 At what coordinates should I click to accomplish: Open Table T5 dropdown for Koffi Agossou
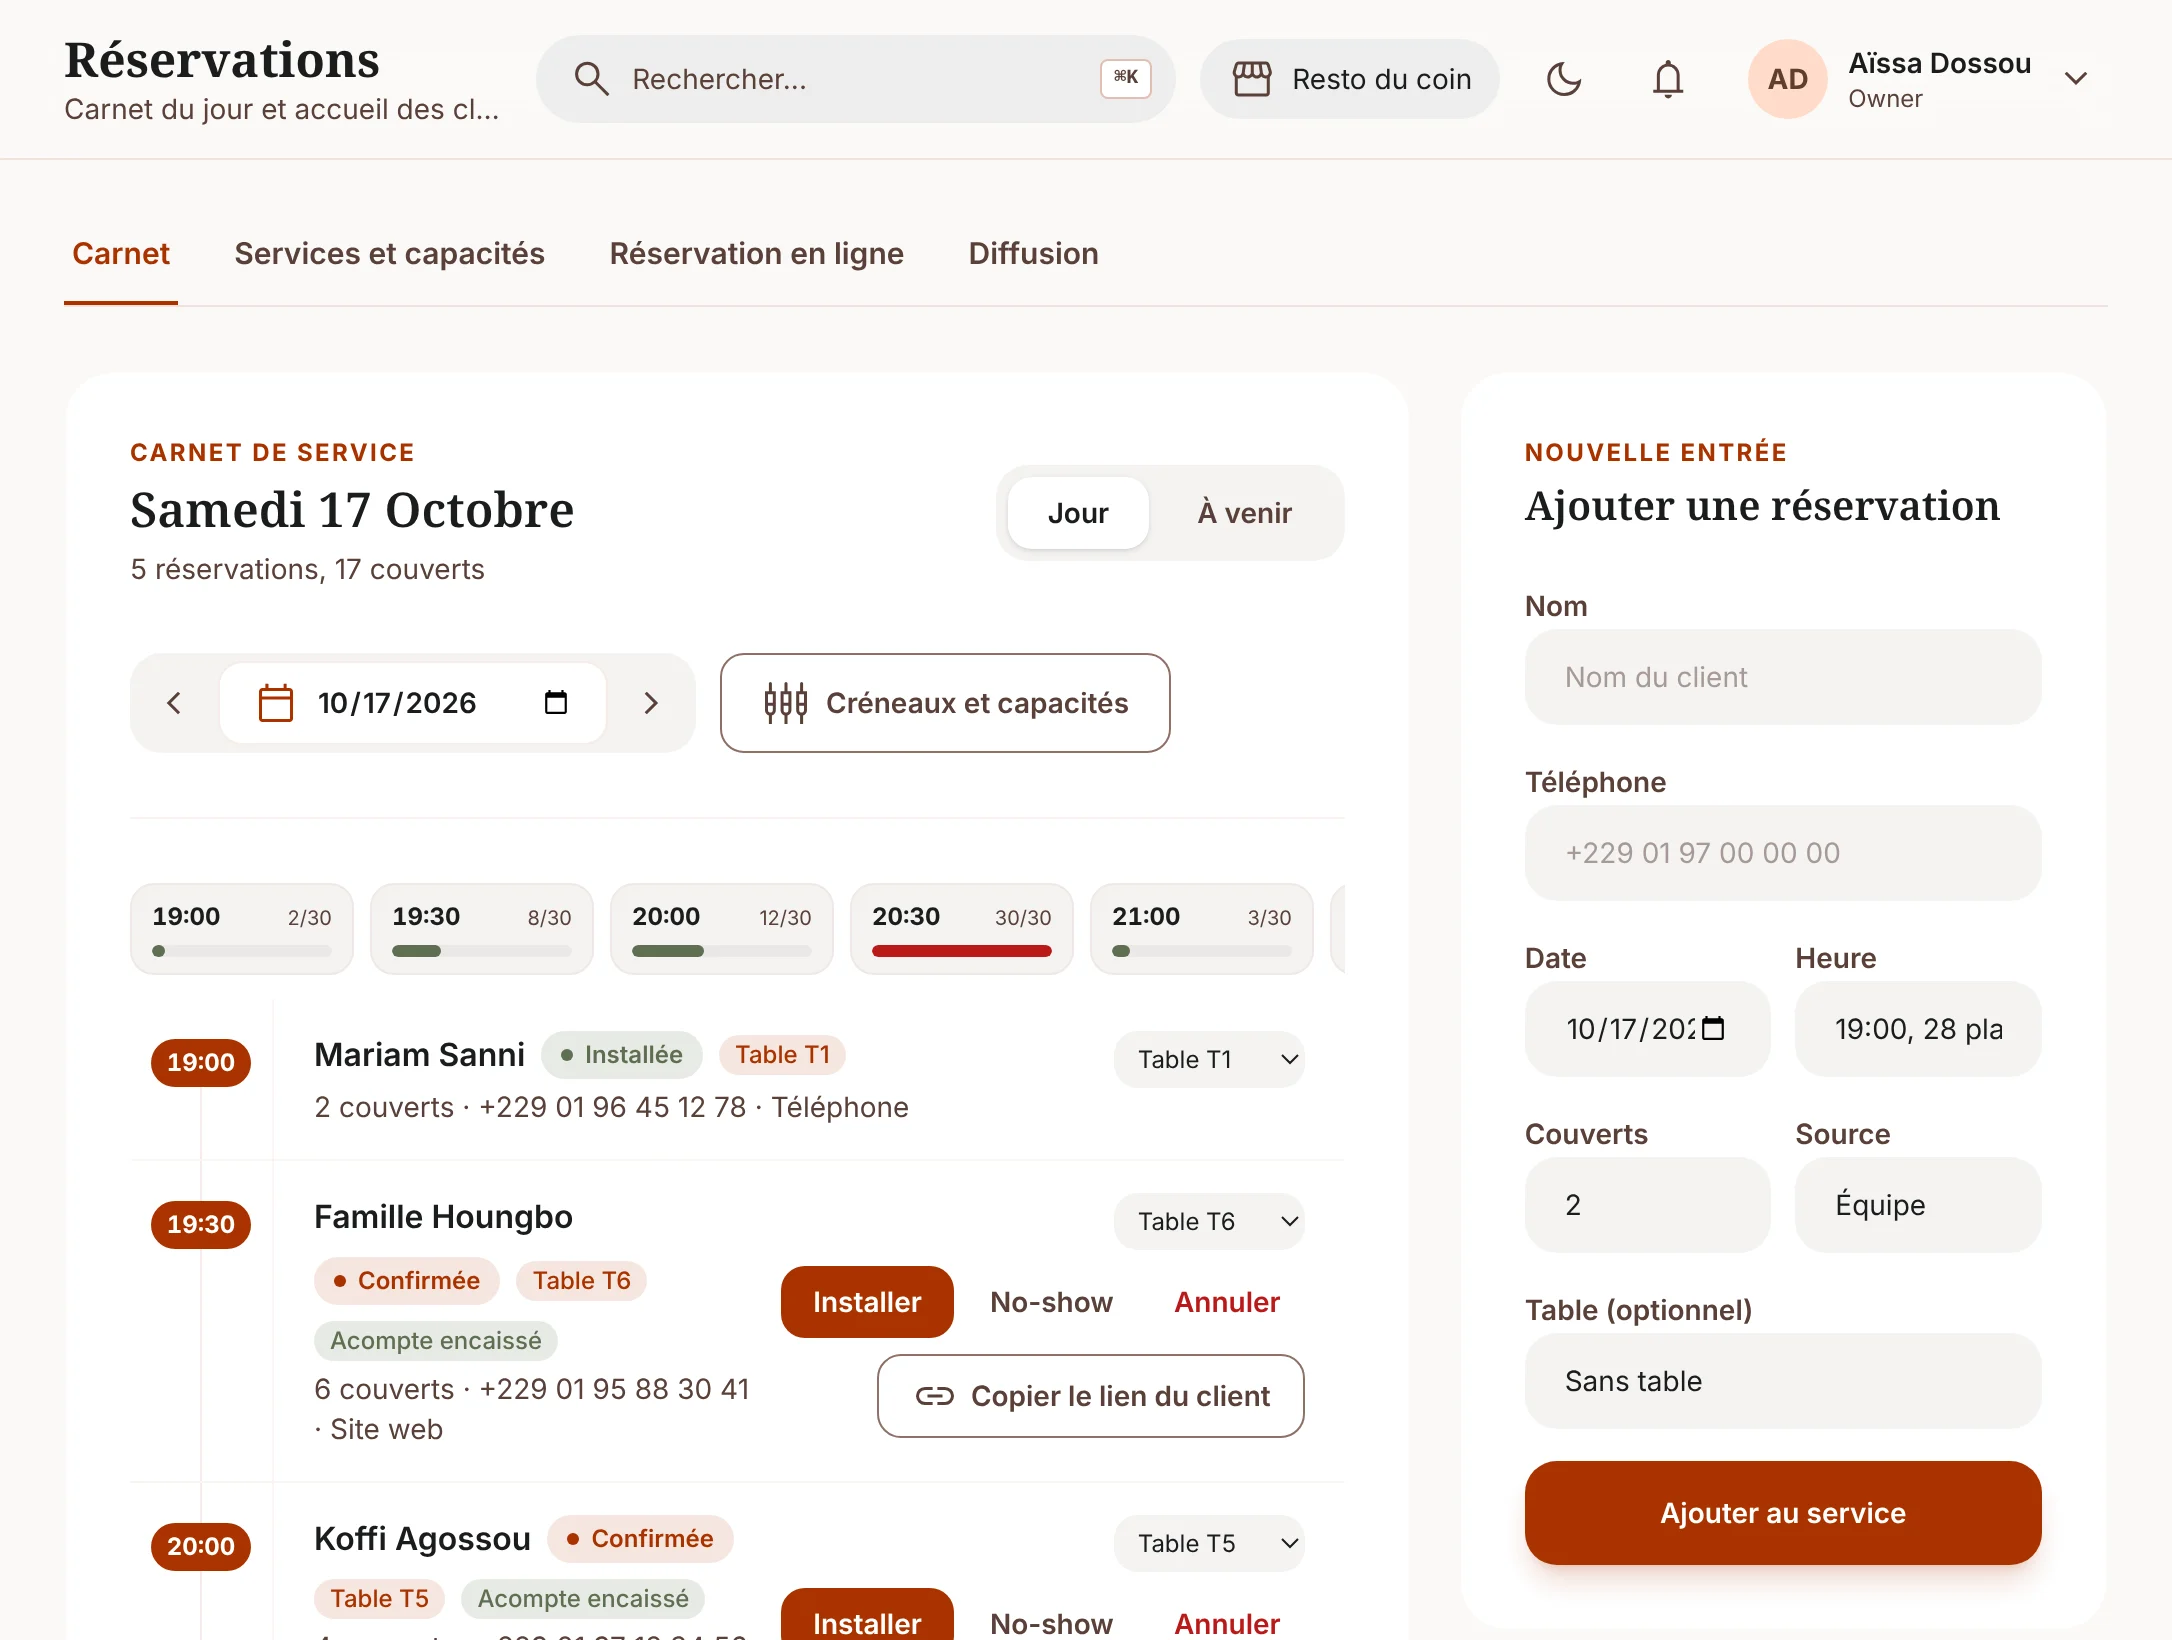[1209, 1543]
